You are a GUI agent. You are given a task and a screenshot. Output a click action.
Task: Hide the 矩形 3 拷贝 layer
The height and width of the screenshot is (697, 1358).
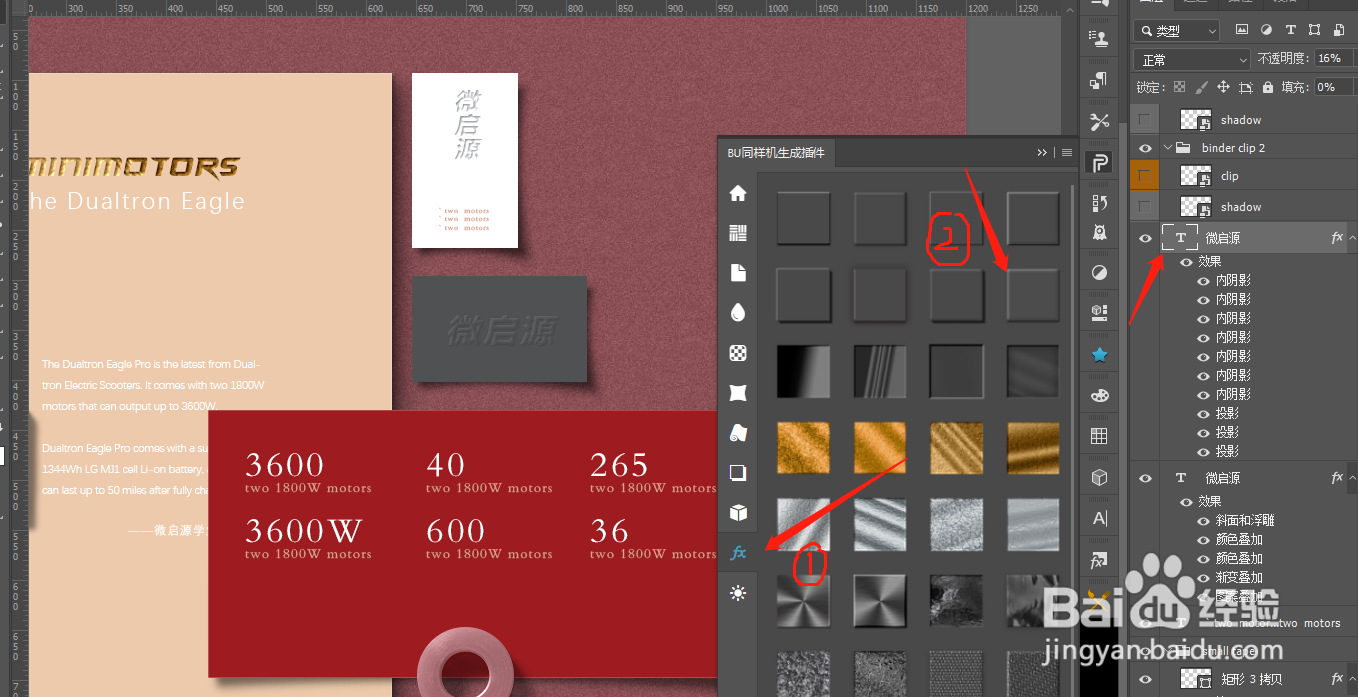tap(1145, 679)
